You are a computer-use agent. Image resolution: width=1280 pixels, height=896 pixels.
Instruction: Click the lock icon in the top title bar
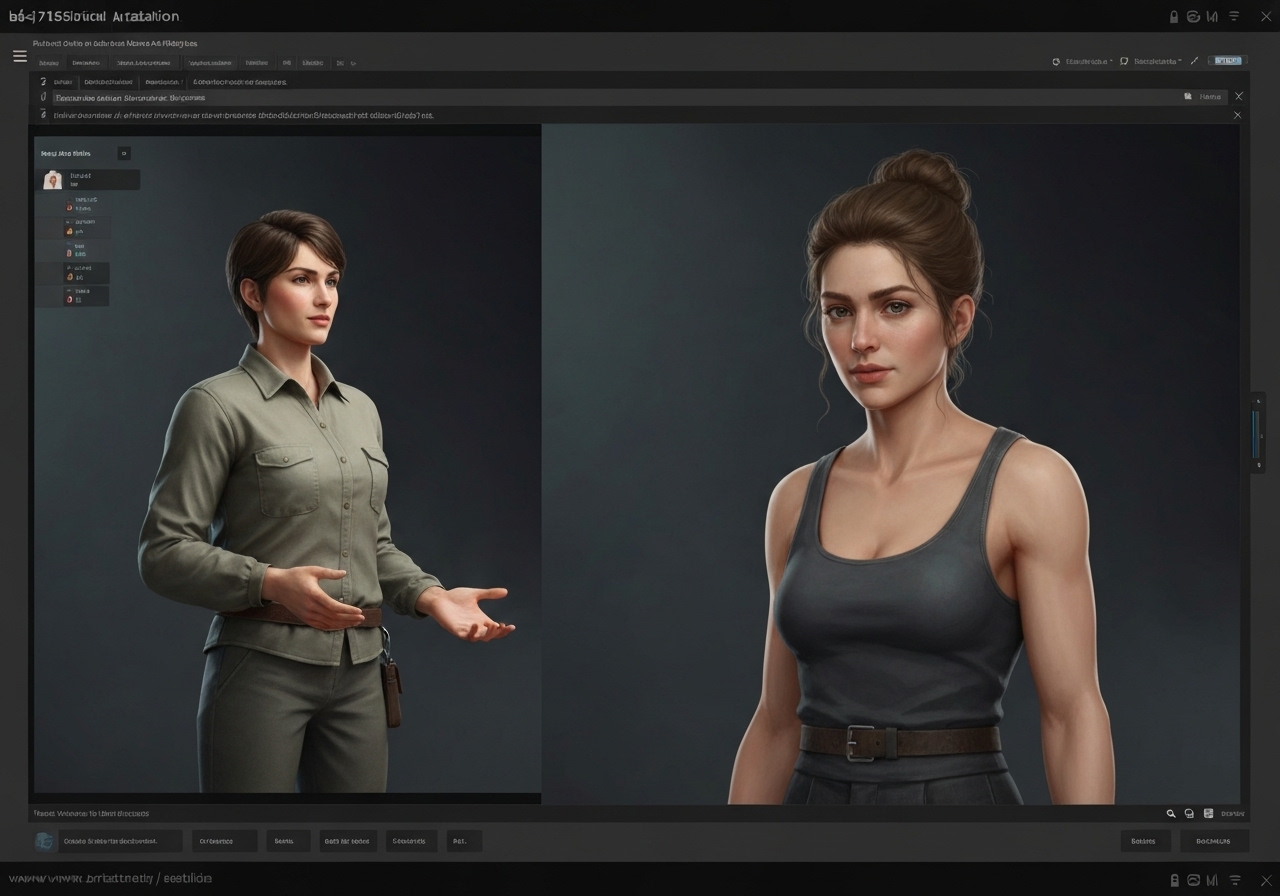click(1174, 17)
